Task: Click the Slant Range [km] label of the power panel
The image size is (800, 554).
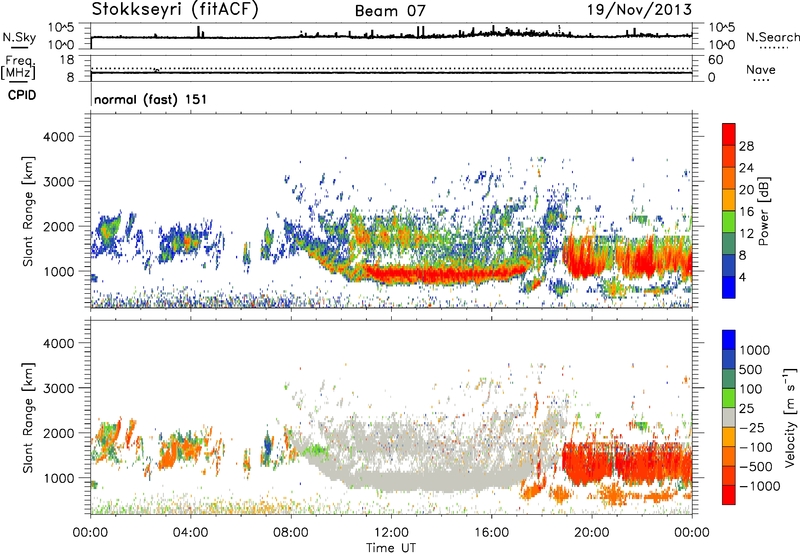Action: coord(28,211)
